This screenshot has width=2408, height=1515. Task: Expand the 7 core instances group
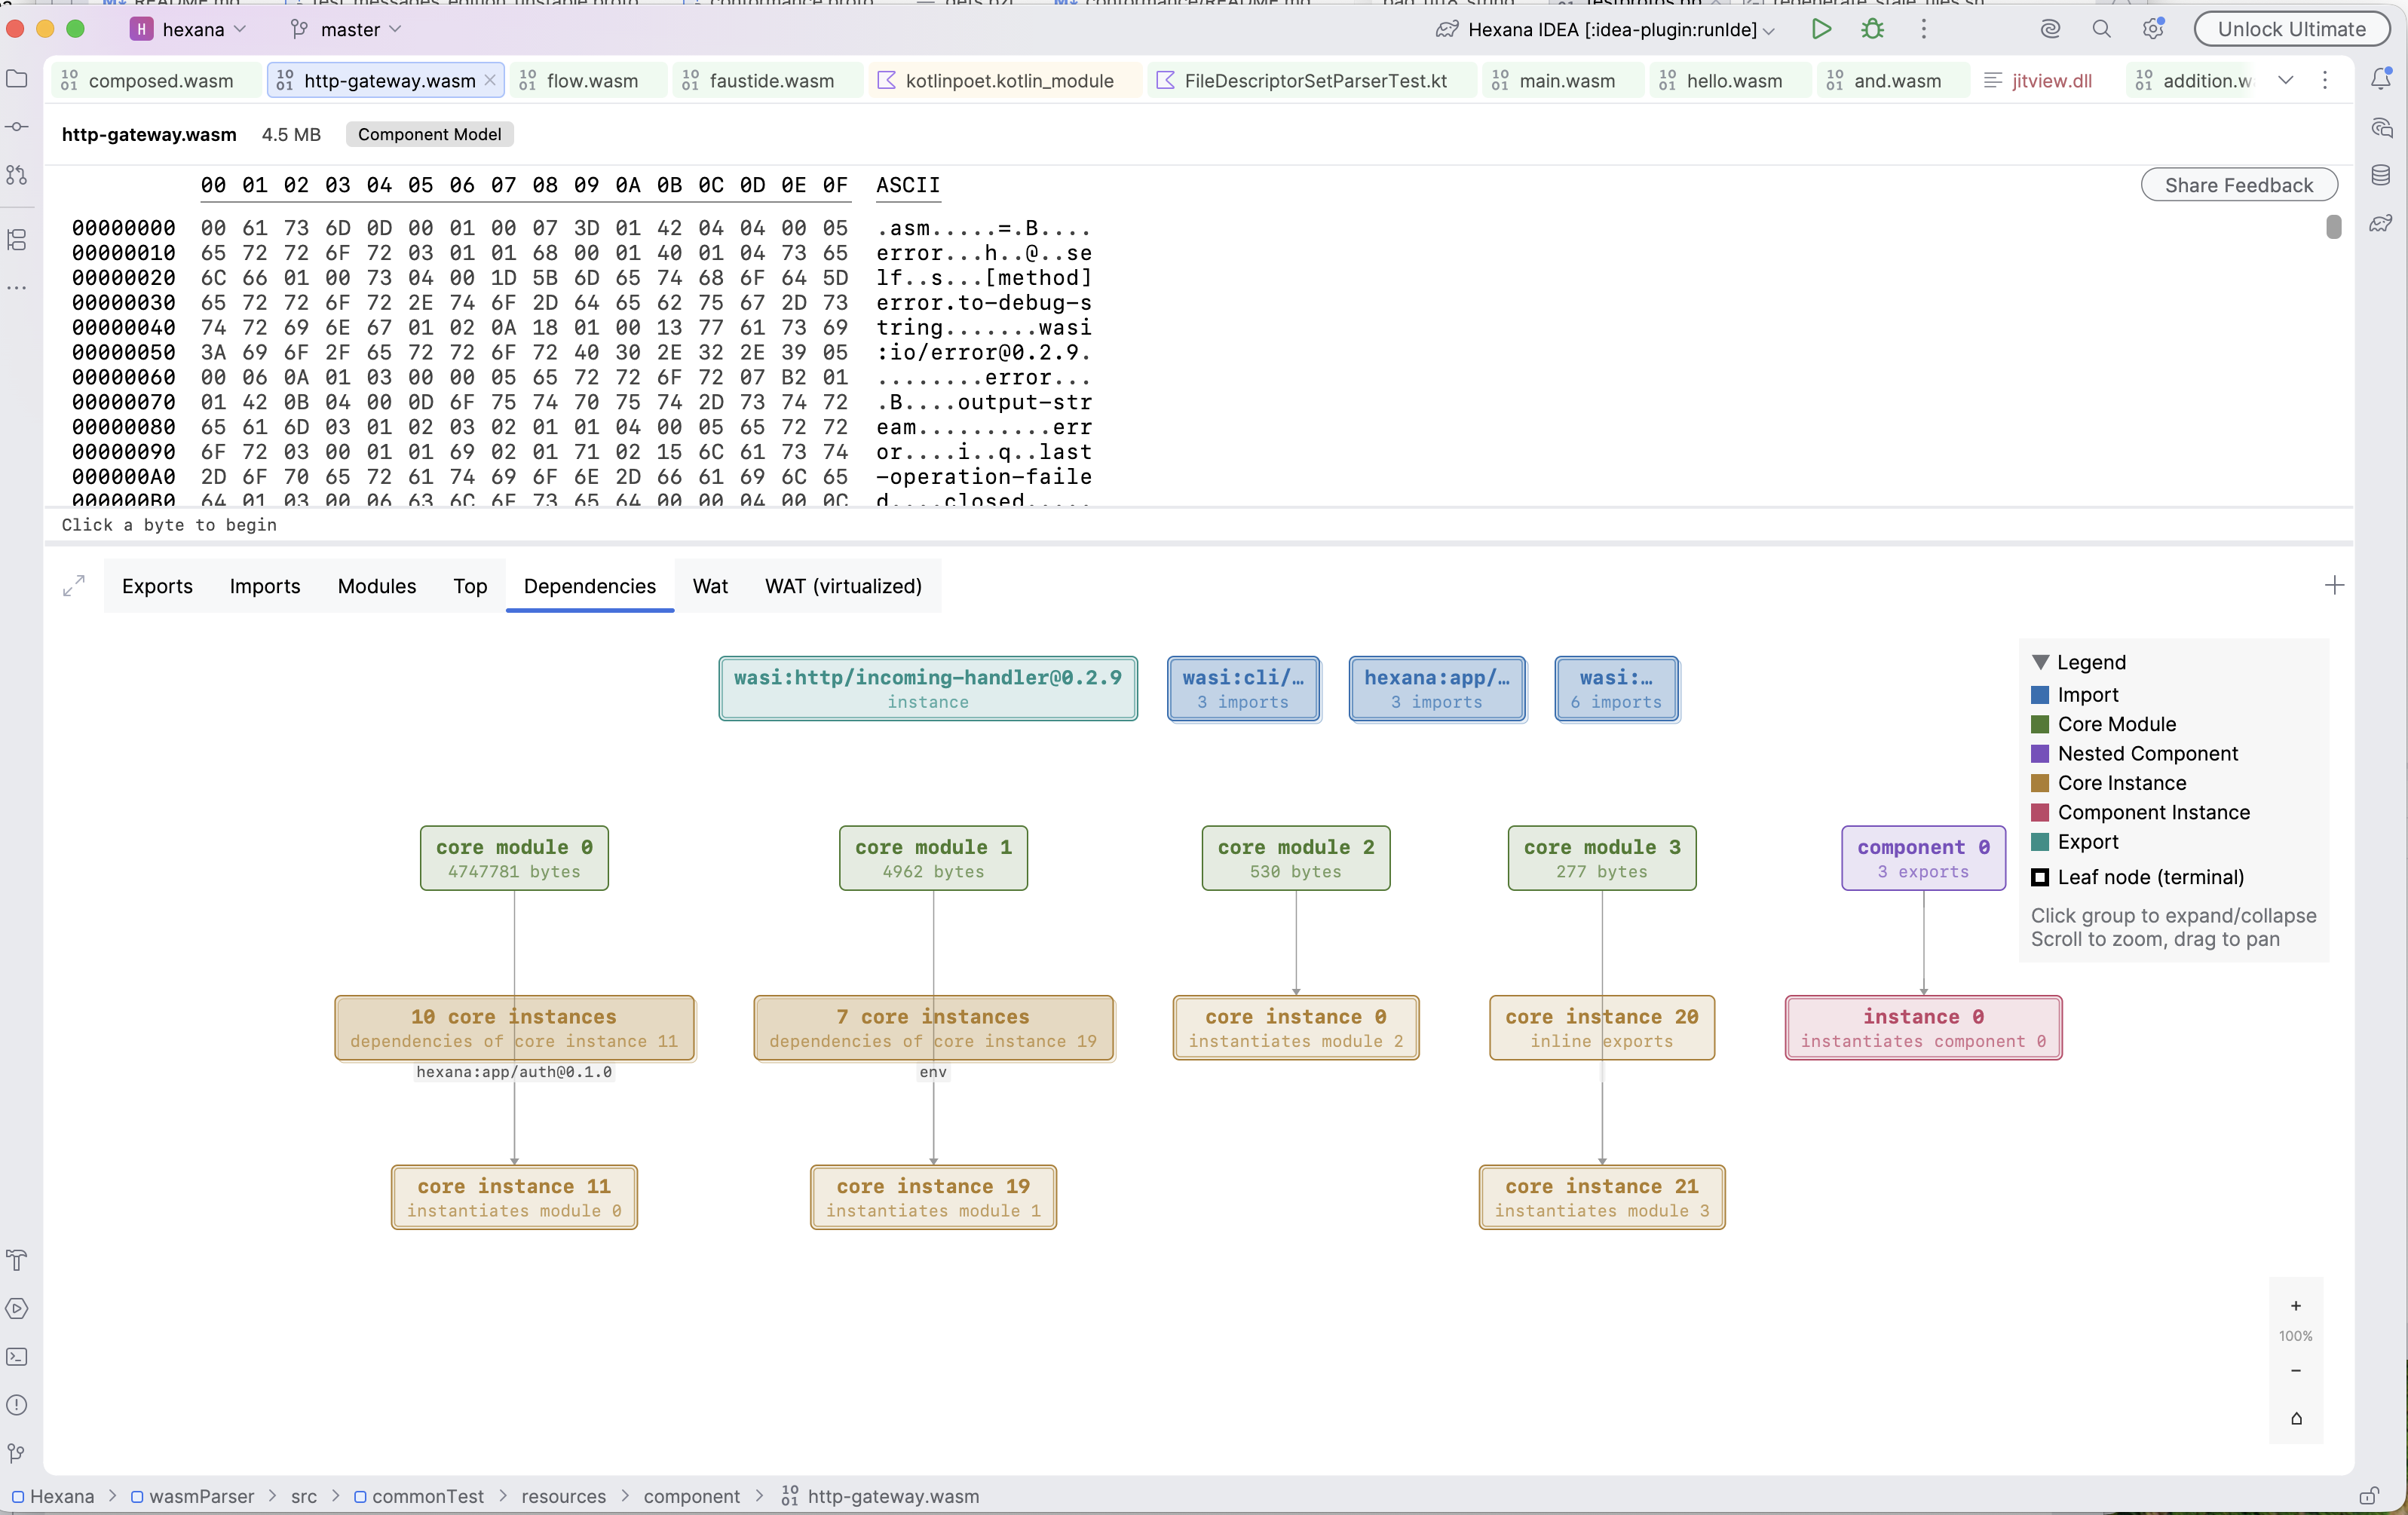click(x=933, y=1028)
